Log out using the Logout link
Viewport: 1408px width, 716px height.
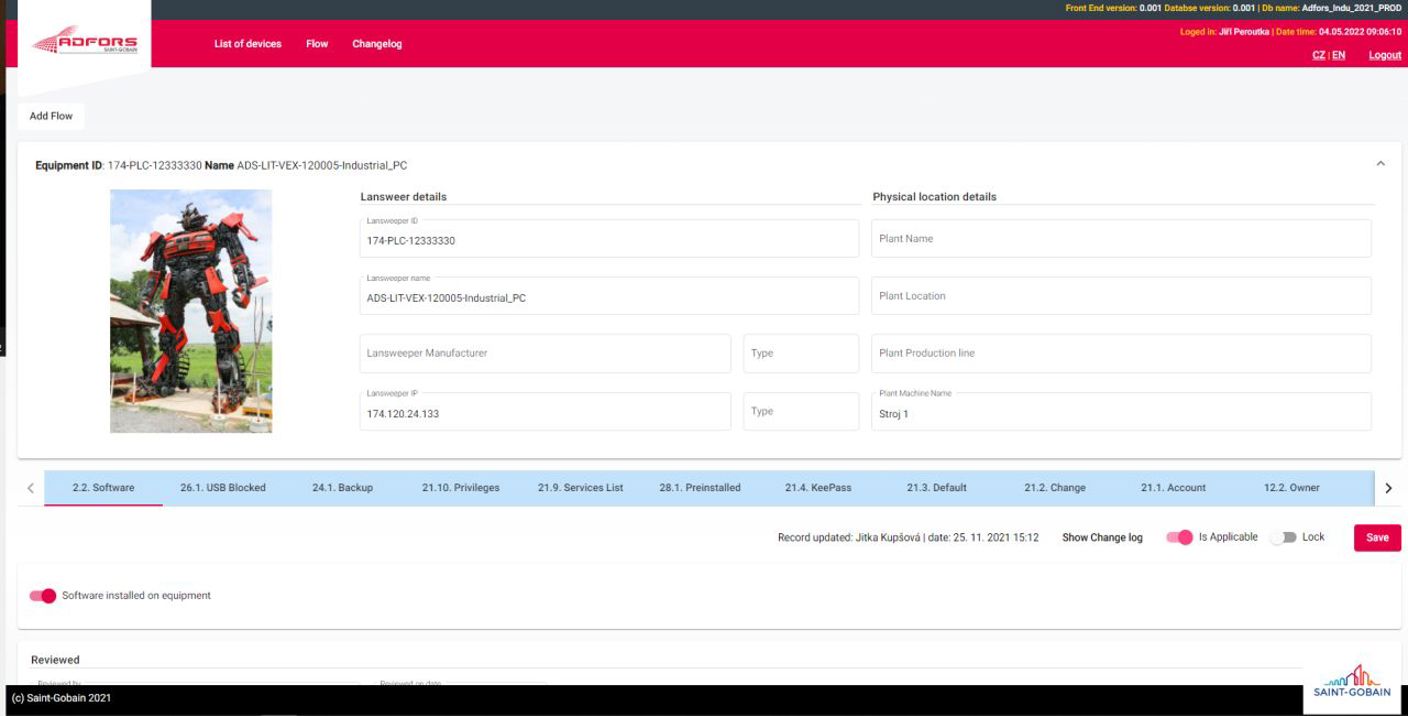point(1384,56)
